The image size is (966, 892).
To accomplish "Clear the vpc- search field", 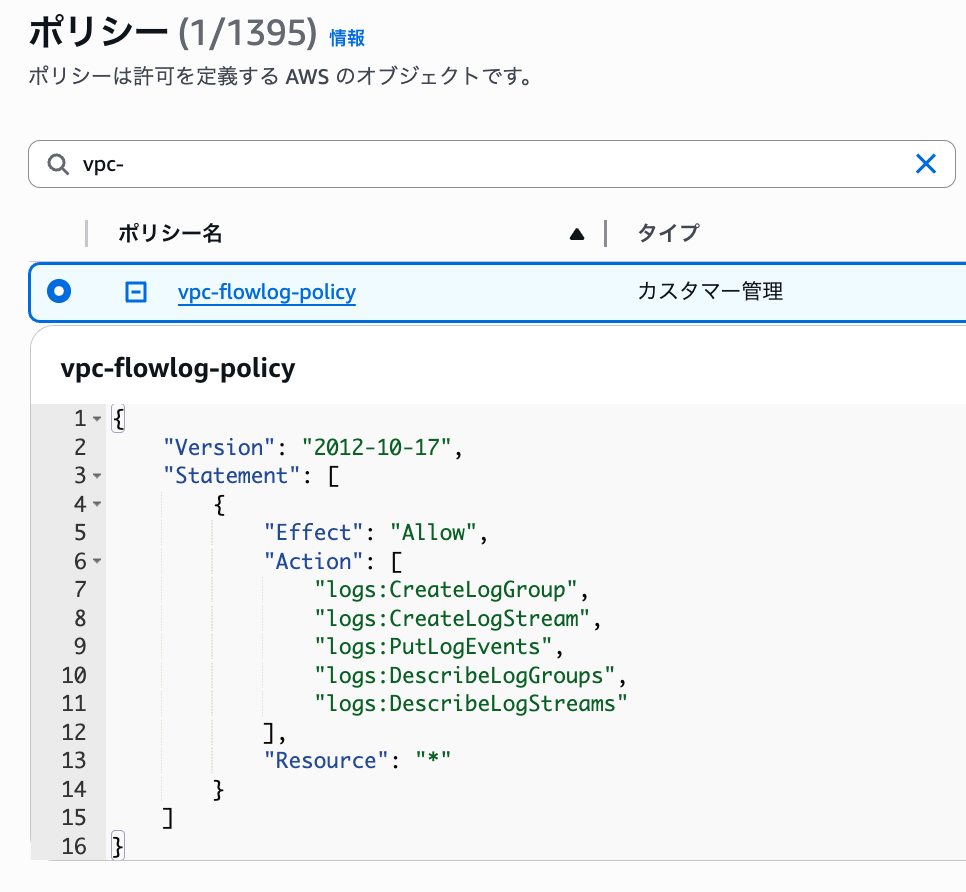I will [x=925, y=164].
